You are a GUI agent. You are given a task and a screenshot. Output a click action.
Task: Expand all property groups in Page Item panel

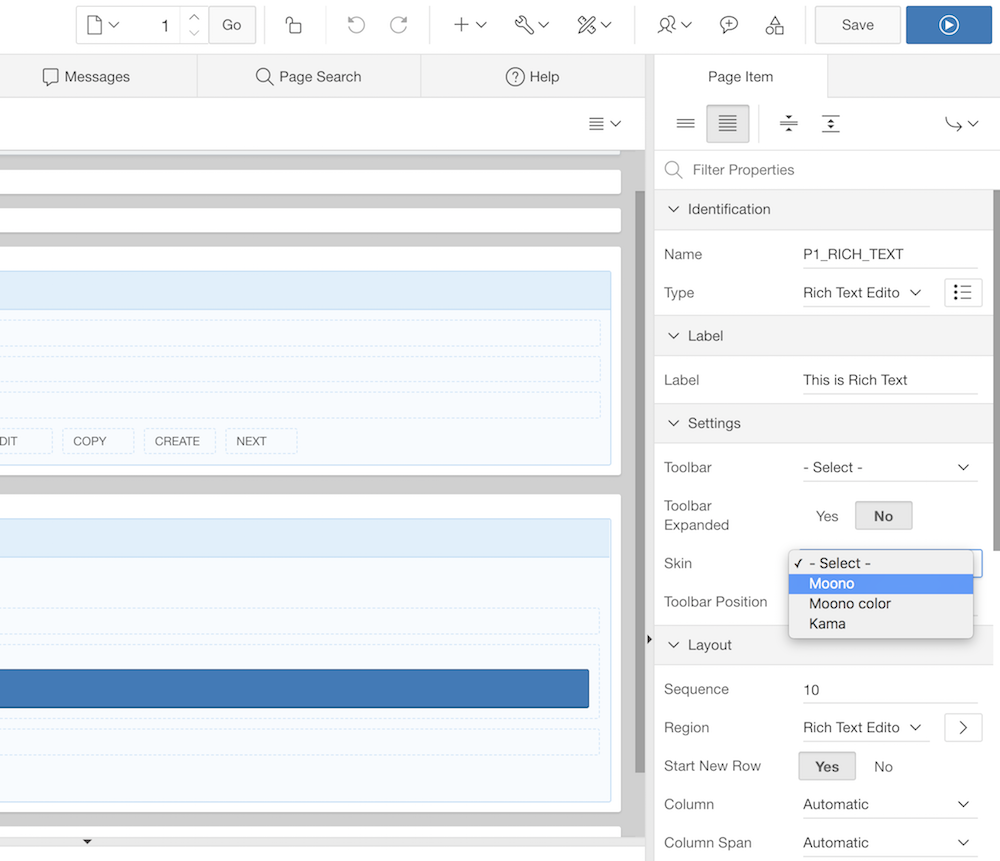[x=830, y=123]
